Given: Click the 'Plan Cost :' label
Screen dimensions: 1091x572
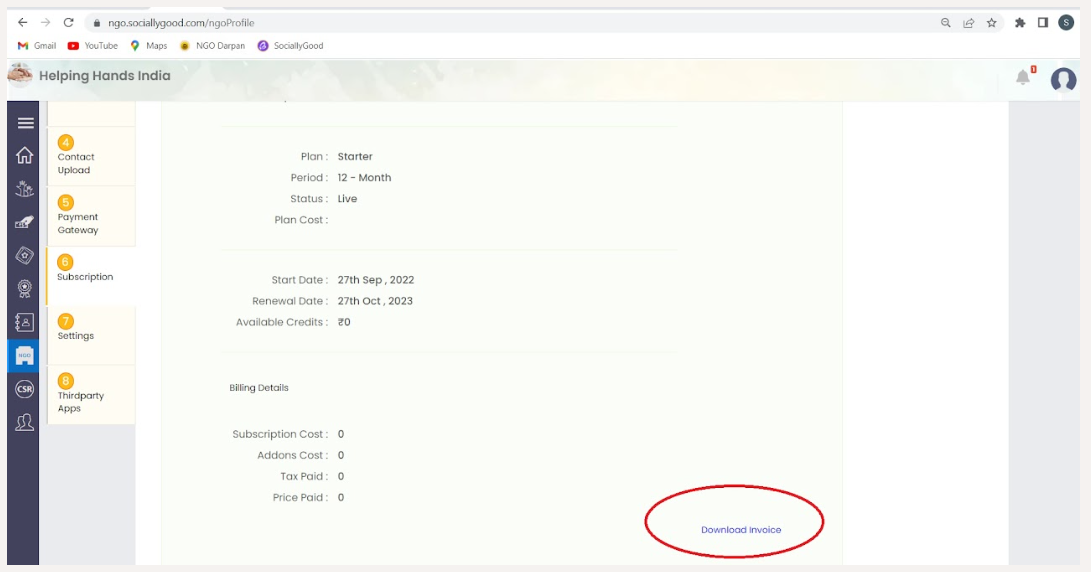Looking at the screenshot, I should (x=301, y=220).
